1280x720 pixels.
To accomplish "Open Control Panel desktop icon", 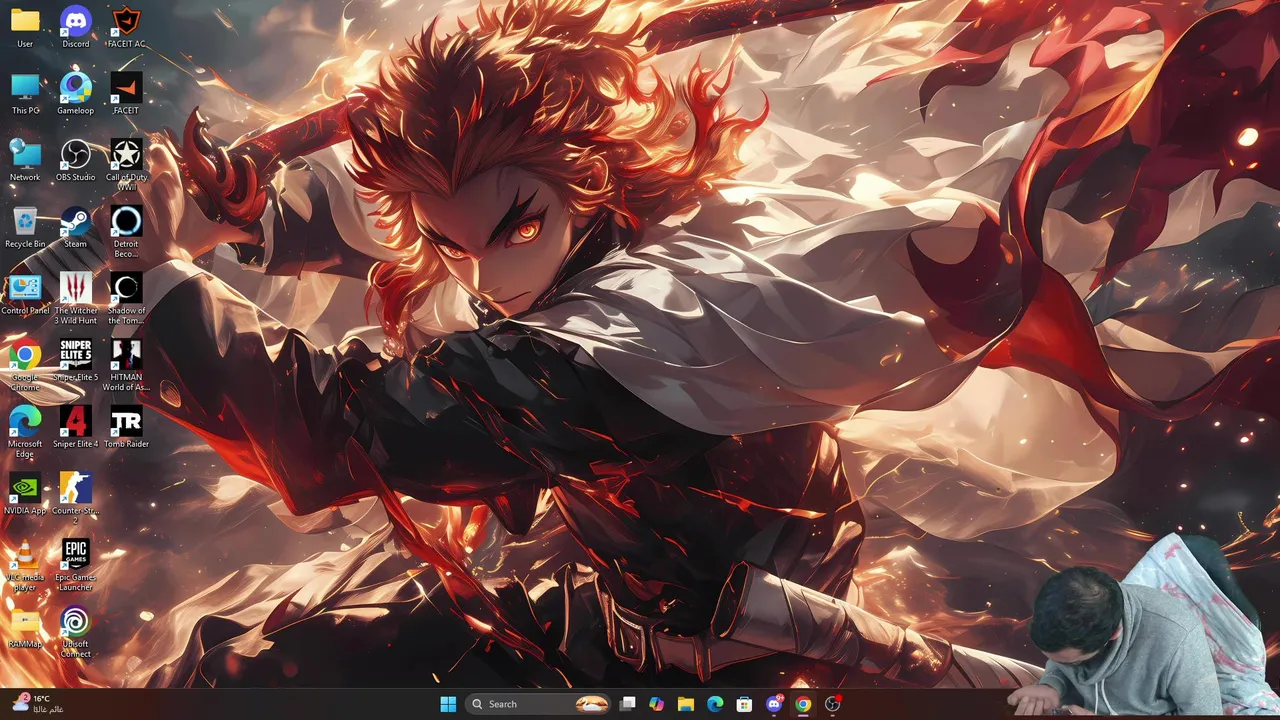I will [25, 294].
